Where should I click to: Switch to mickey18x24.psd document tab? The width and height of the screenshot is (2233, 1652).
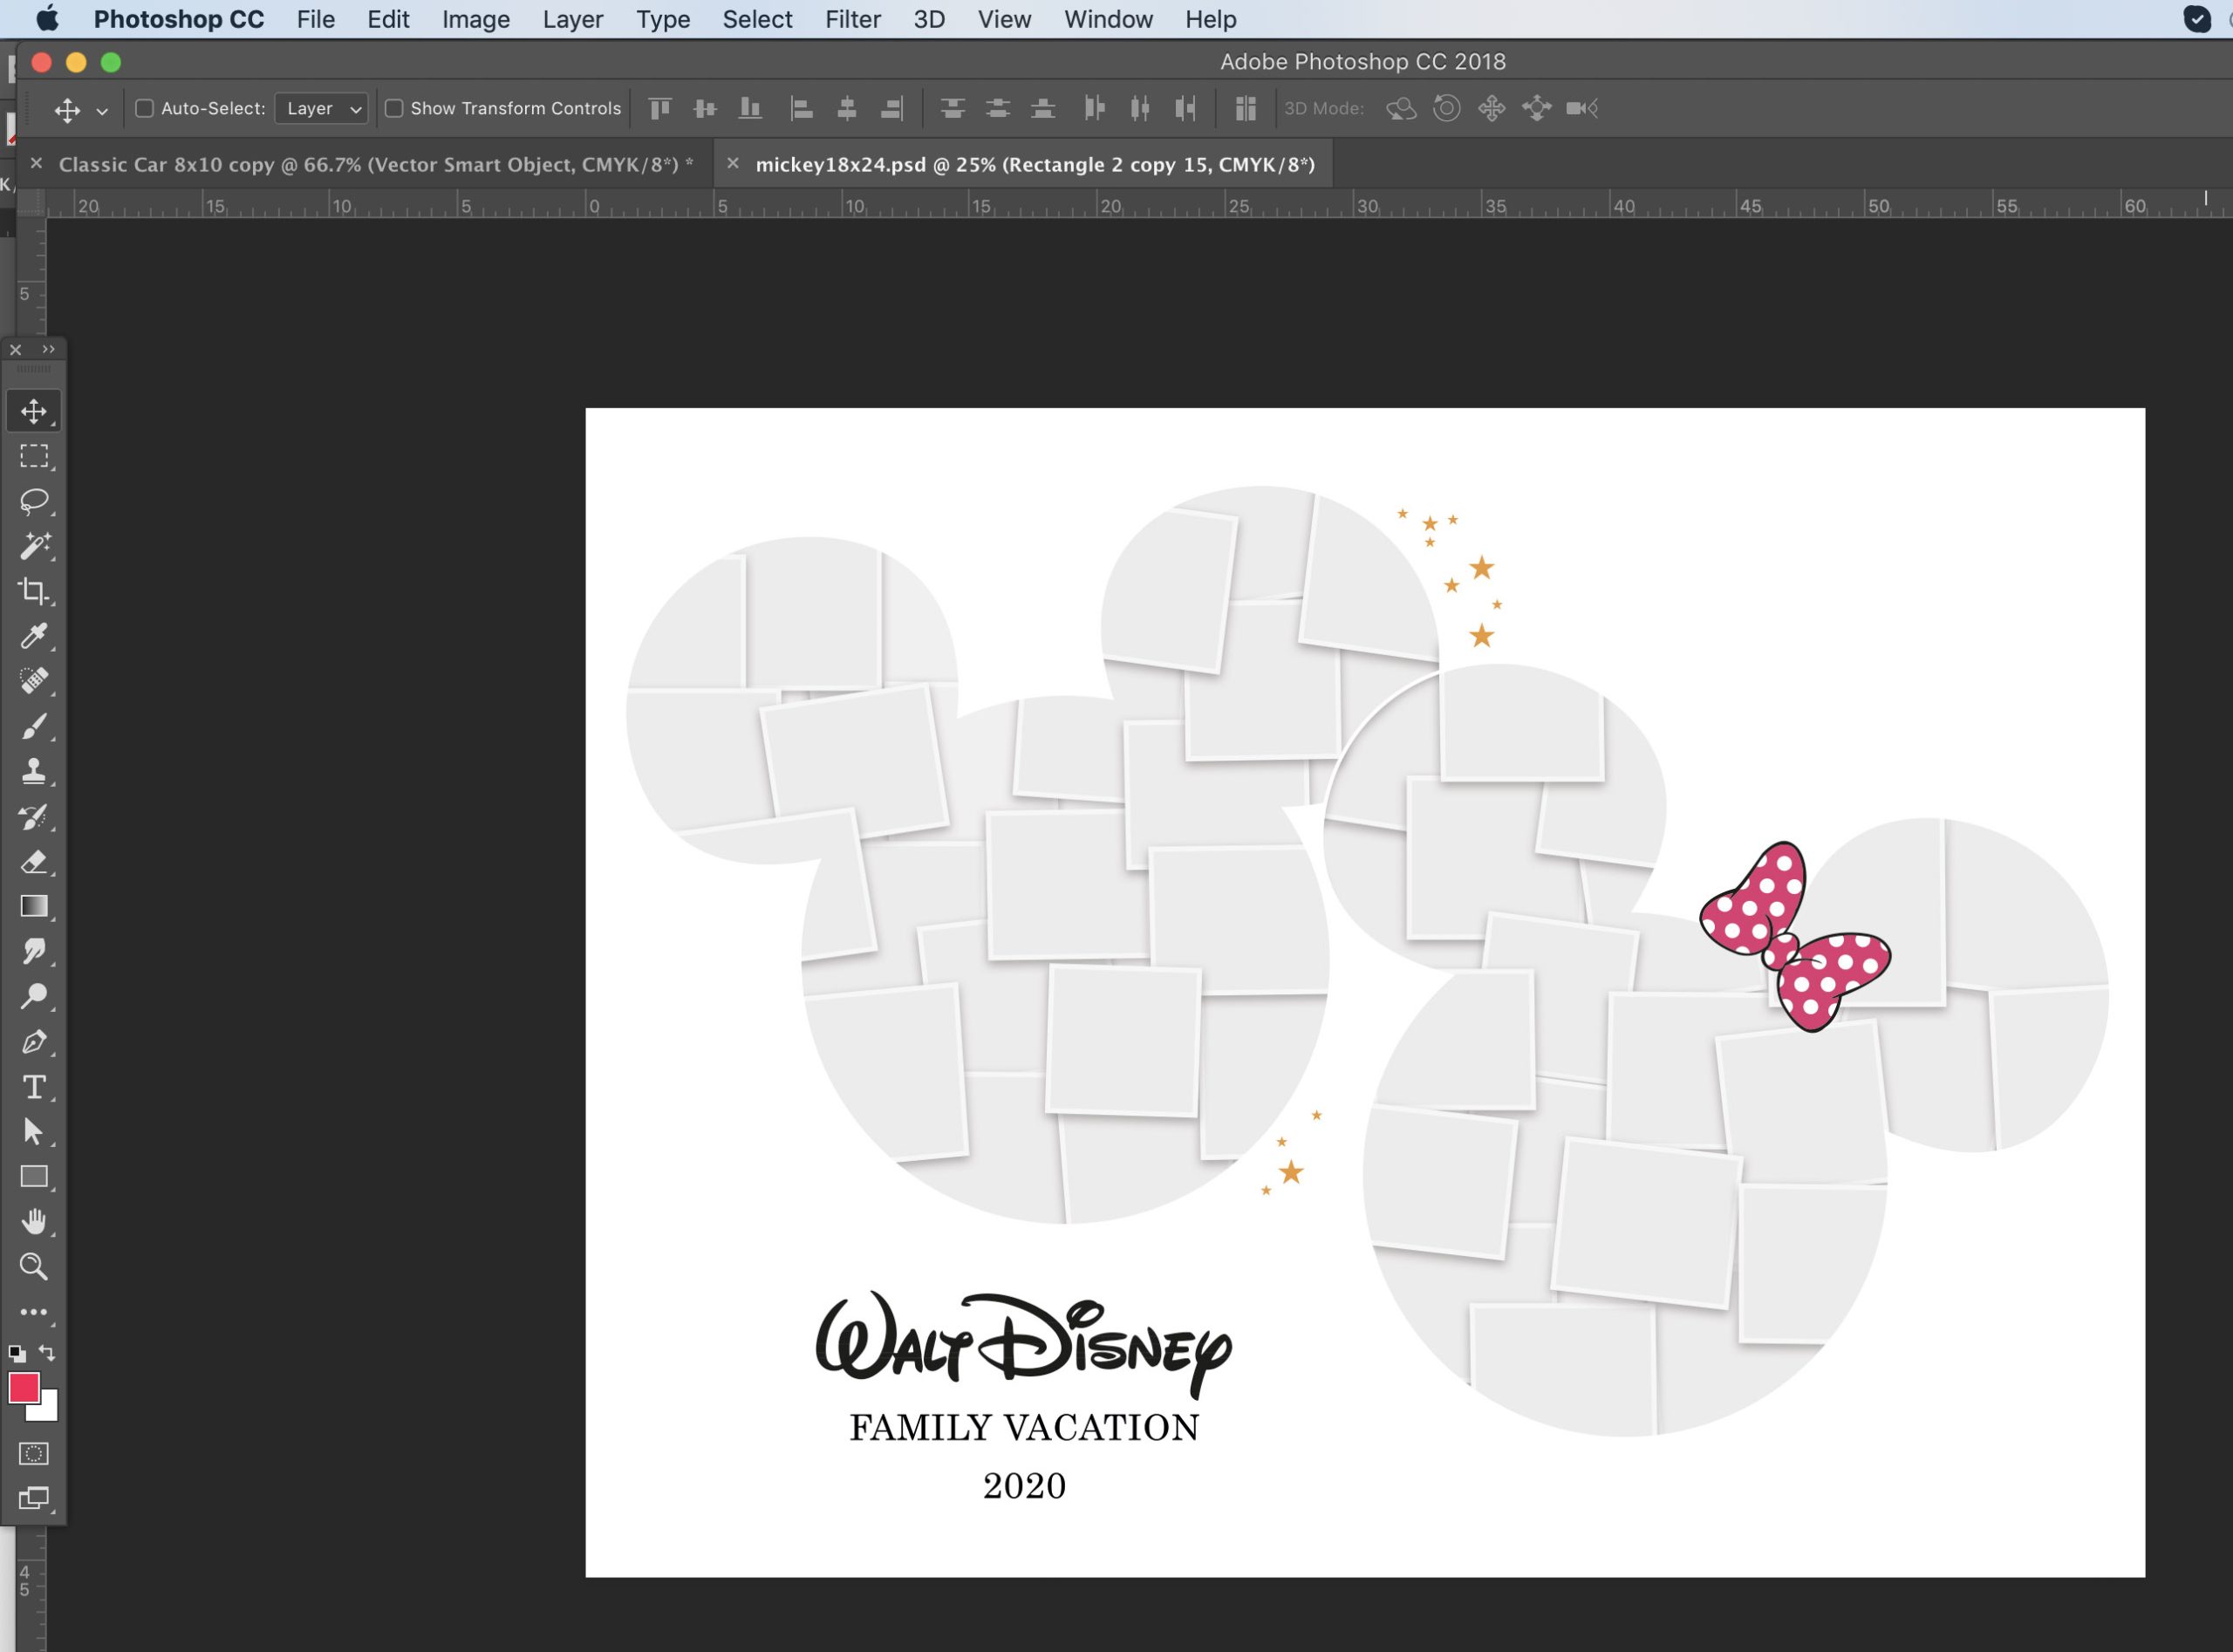1035,164
